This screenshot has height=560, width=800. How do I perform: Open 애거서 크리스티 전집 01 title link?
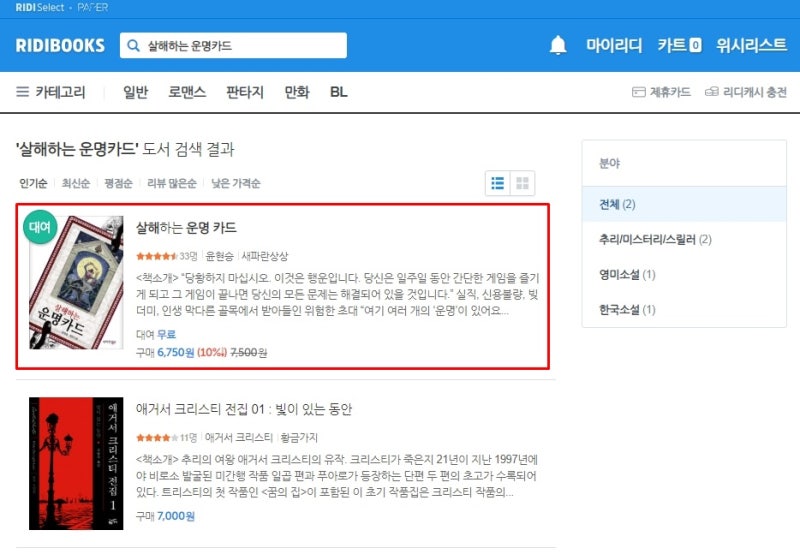point(244,409)
